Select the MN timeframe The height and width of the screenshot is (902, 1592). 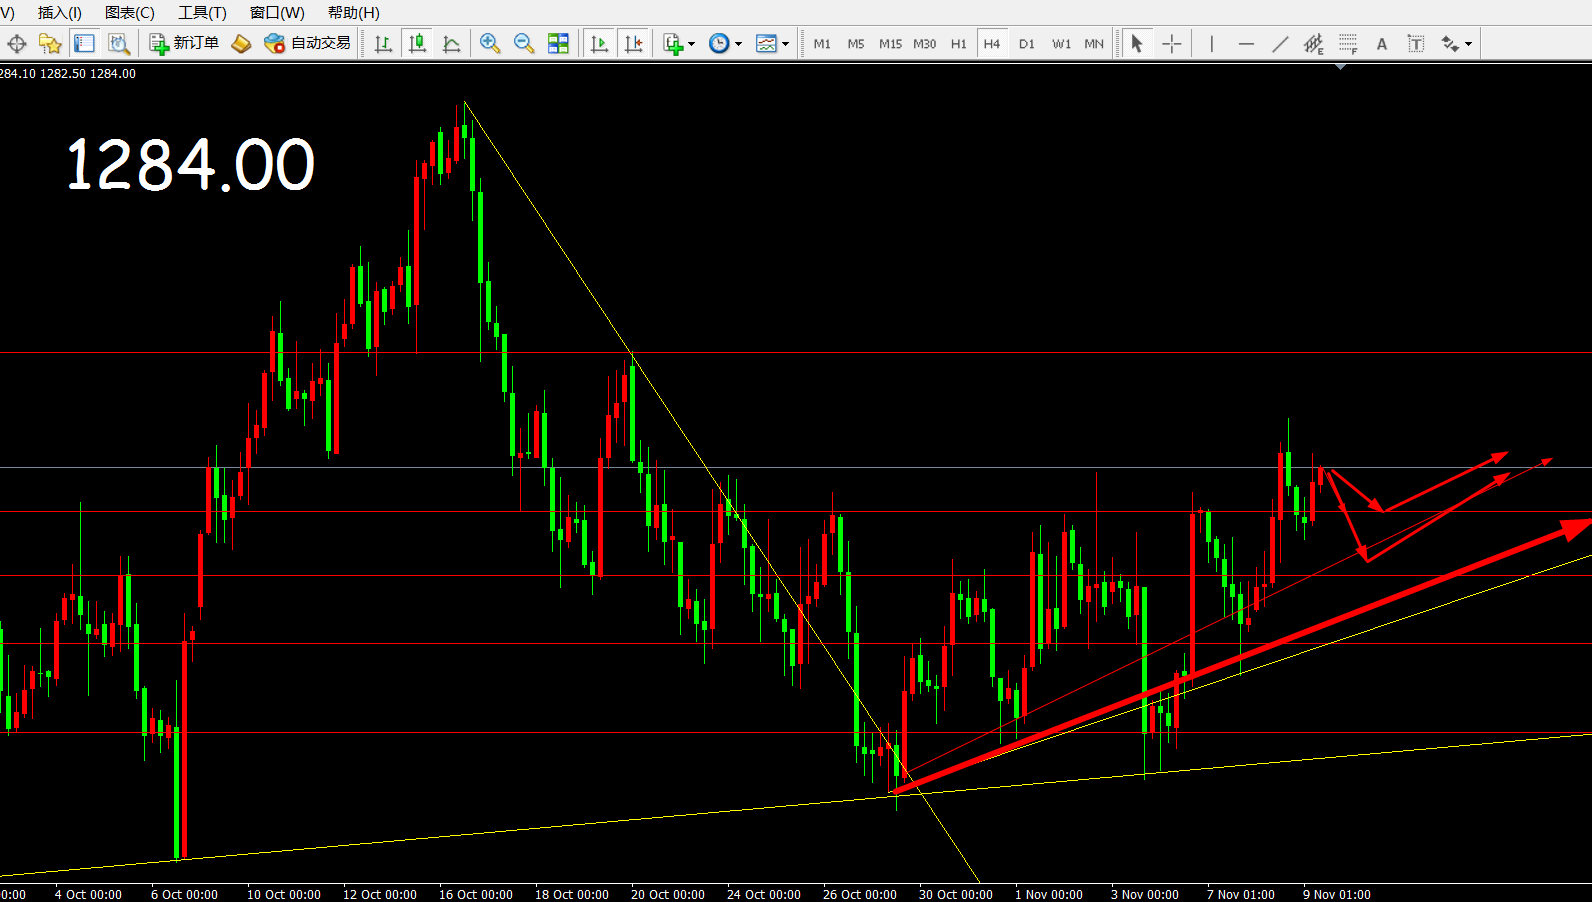pos(1094,44)
